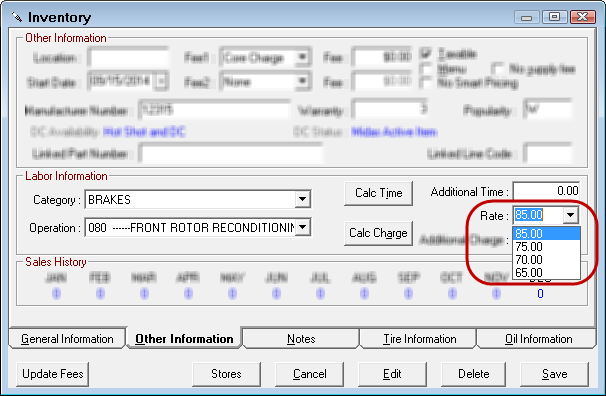Click the Calc Charge button
This screenshot has height=396, width=606.
(x=378, y=233)
